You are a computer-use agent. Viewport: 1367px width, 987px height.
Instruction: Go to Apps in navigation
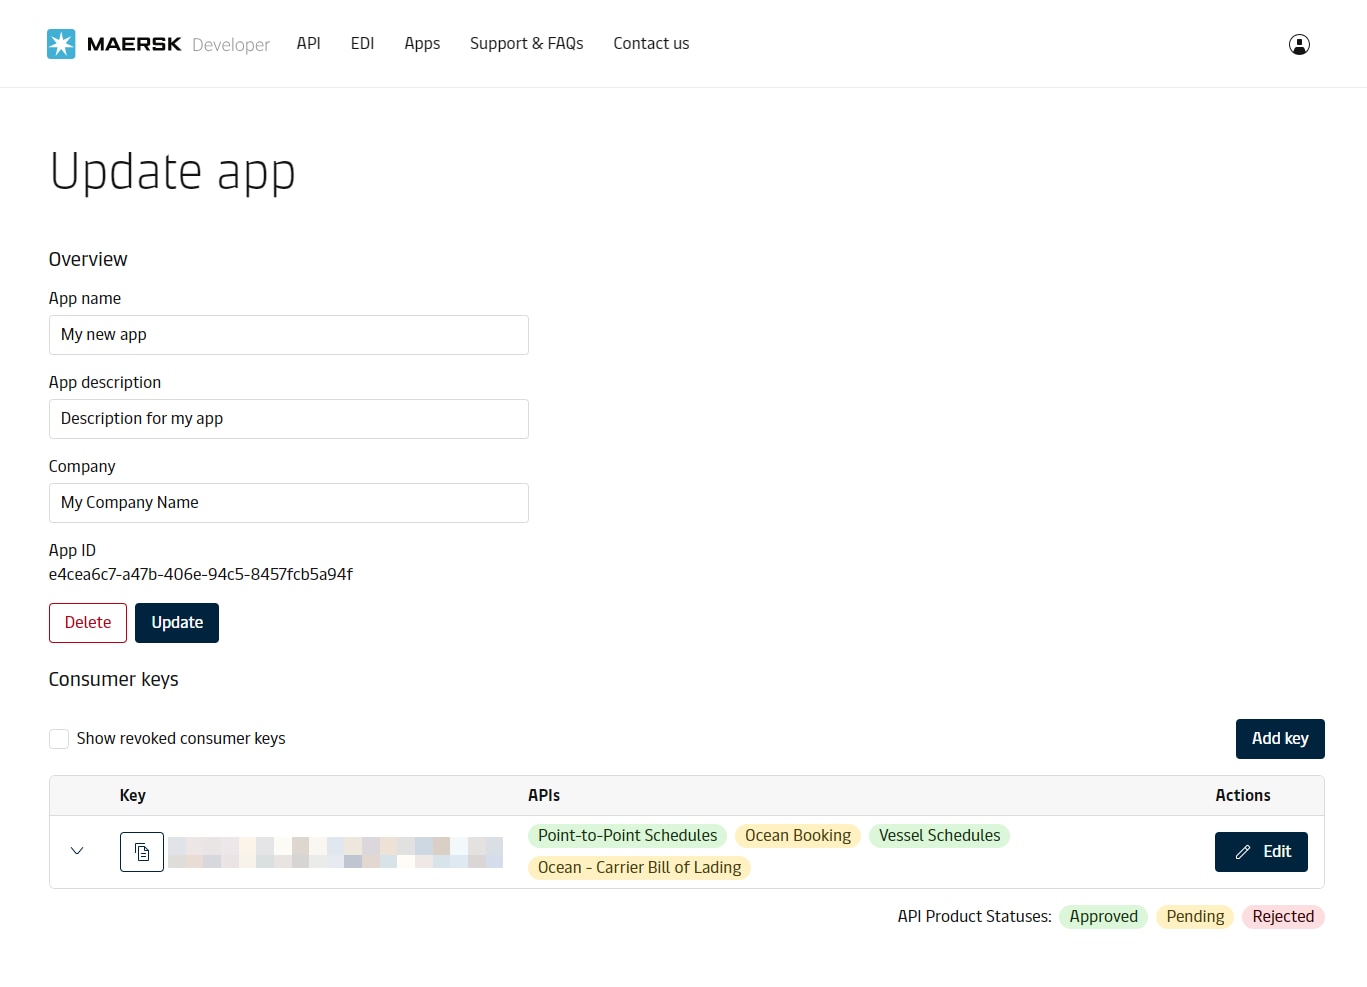[422, 44]
